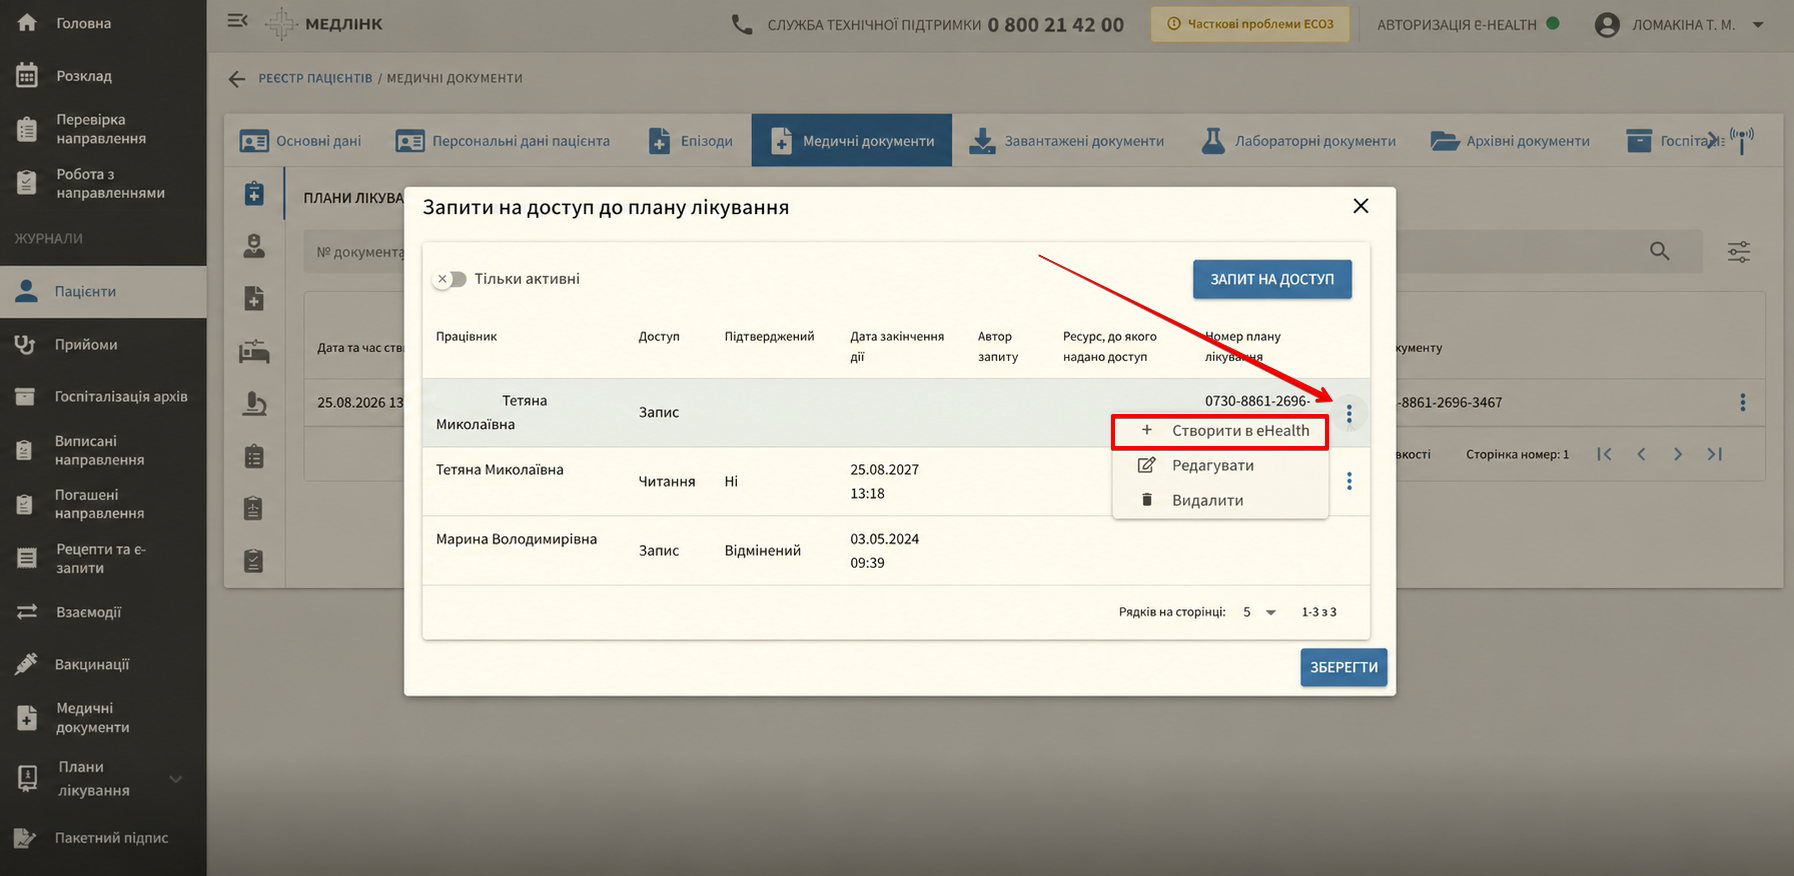Screen dimensions: 1794x876
Task: Open 'Взаємодії' in the sidebar
Action: [x=103, y=612]
